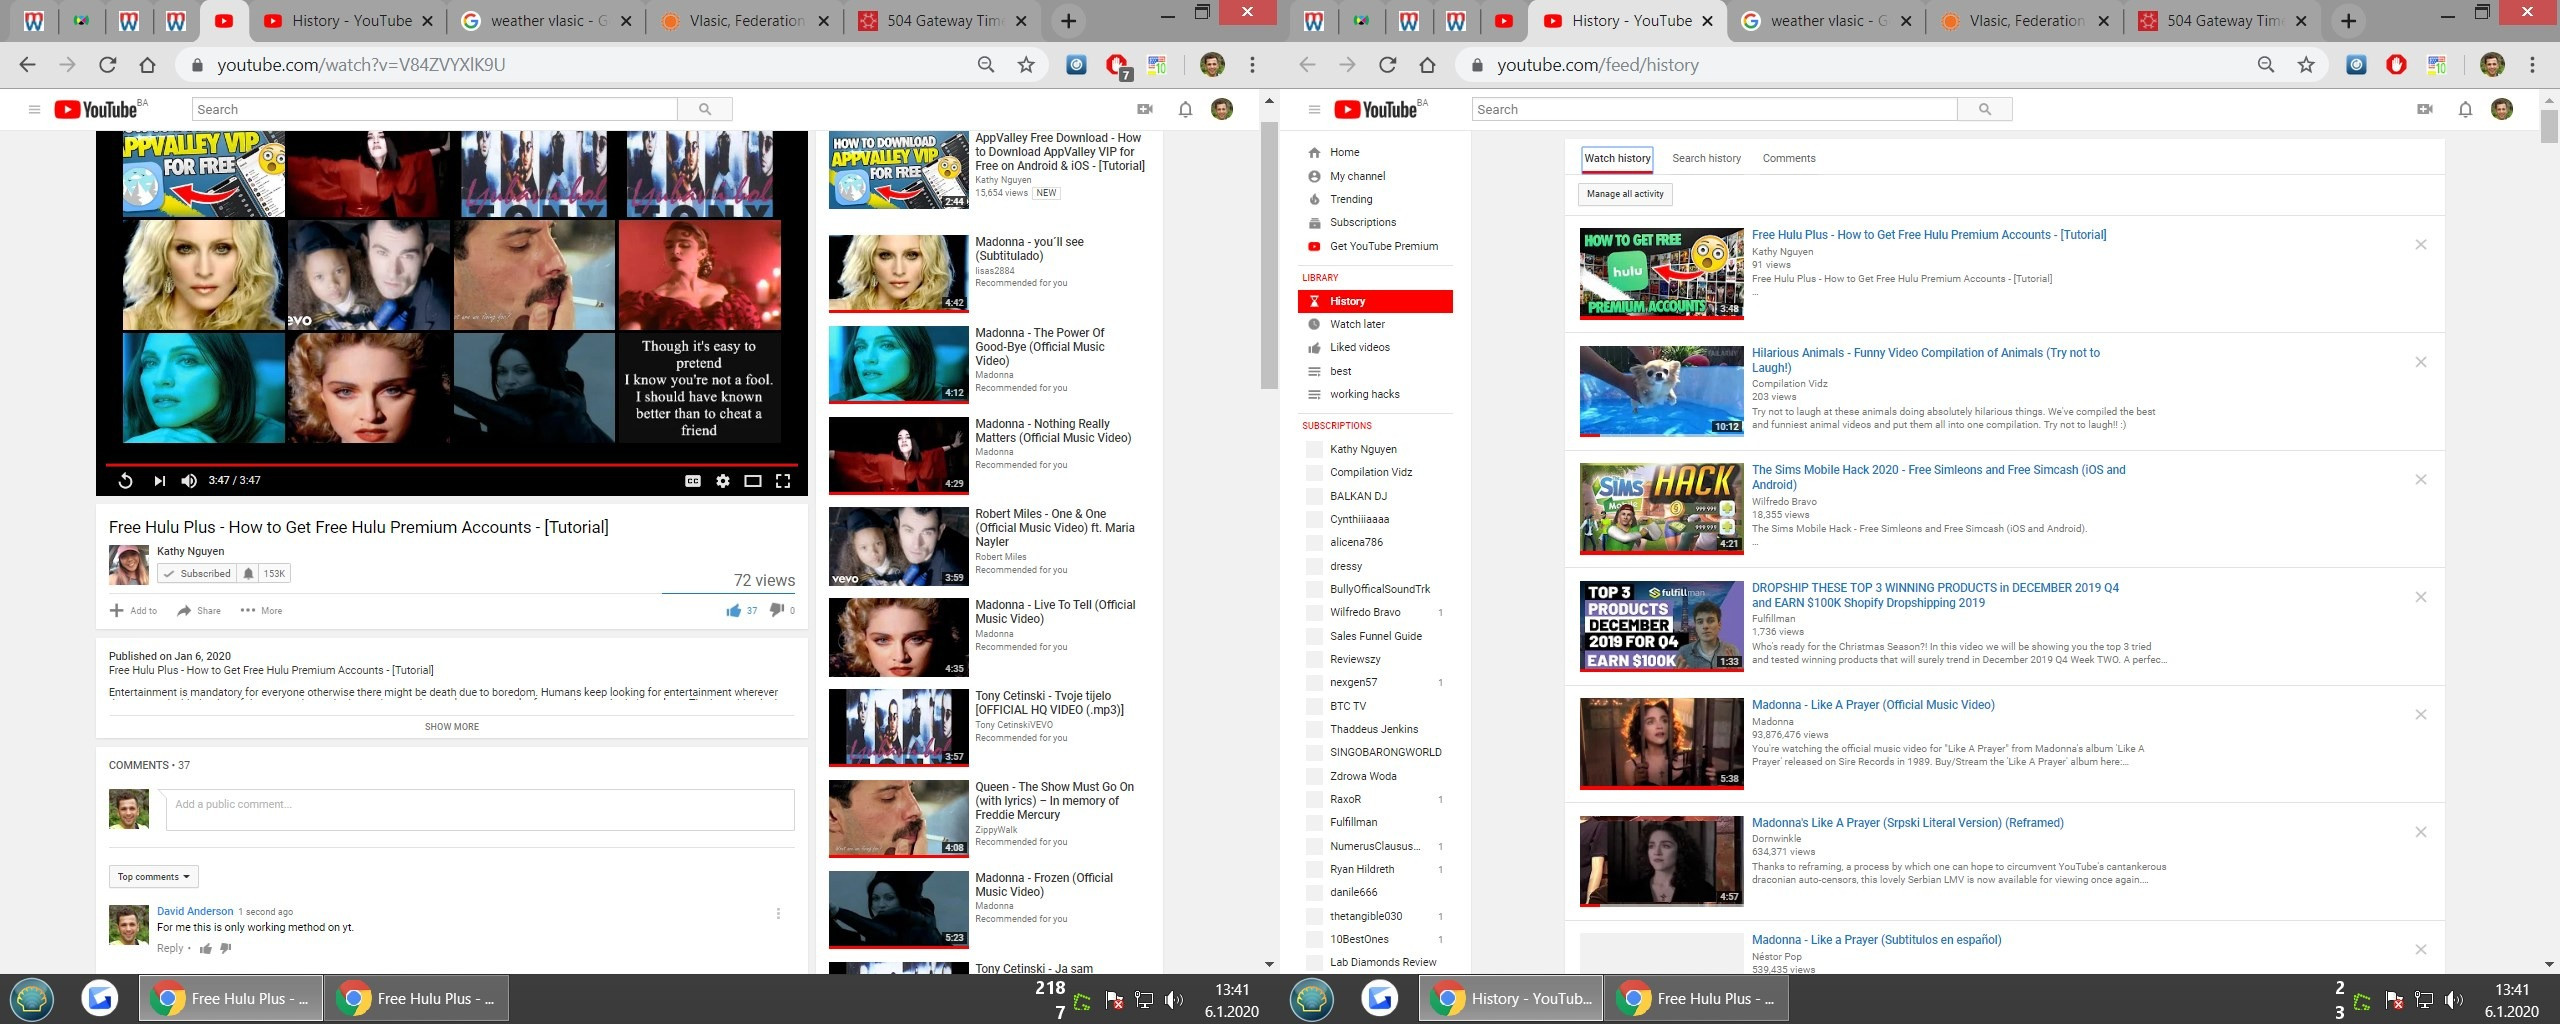Screen dimensions: 2560x1024
Task: Reload the youtube.com/watch page
Action: pyautogui.click(x=107, y=65)
